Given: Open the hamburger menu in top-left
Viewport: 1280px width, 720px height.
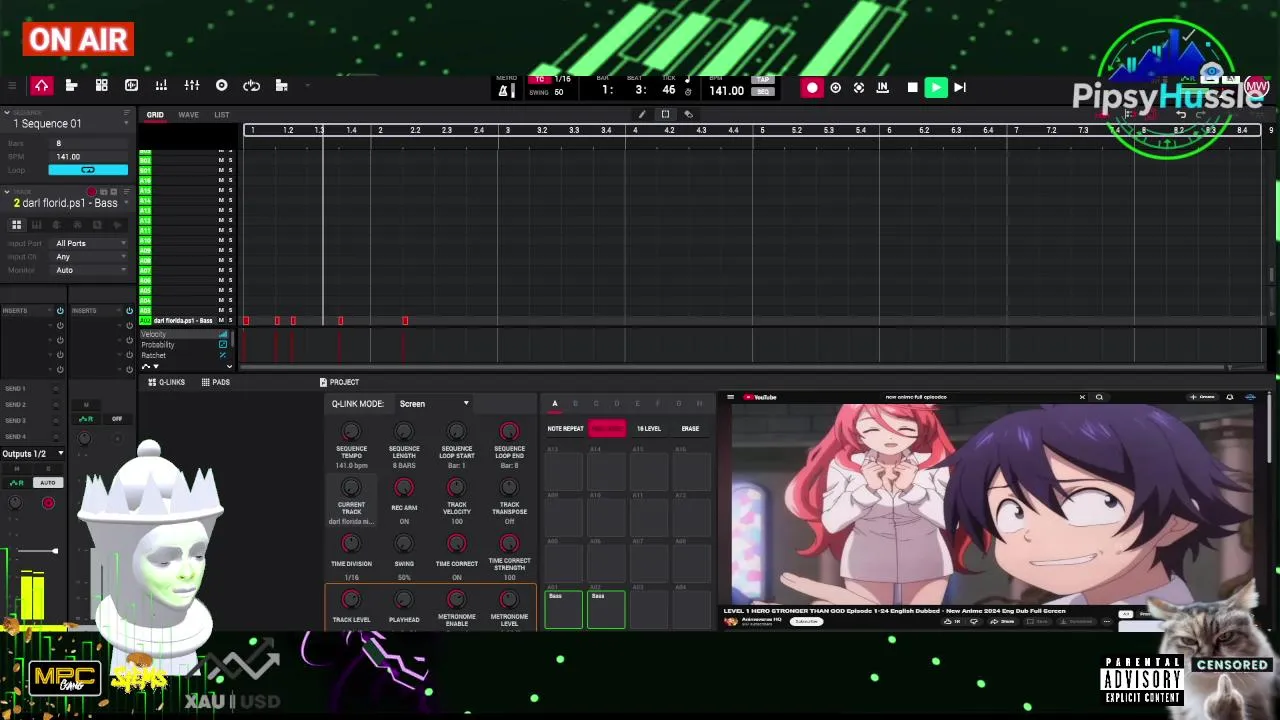Looking at the screenshot, I should 12,86.
